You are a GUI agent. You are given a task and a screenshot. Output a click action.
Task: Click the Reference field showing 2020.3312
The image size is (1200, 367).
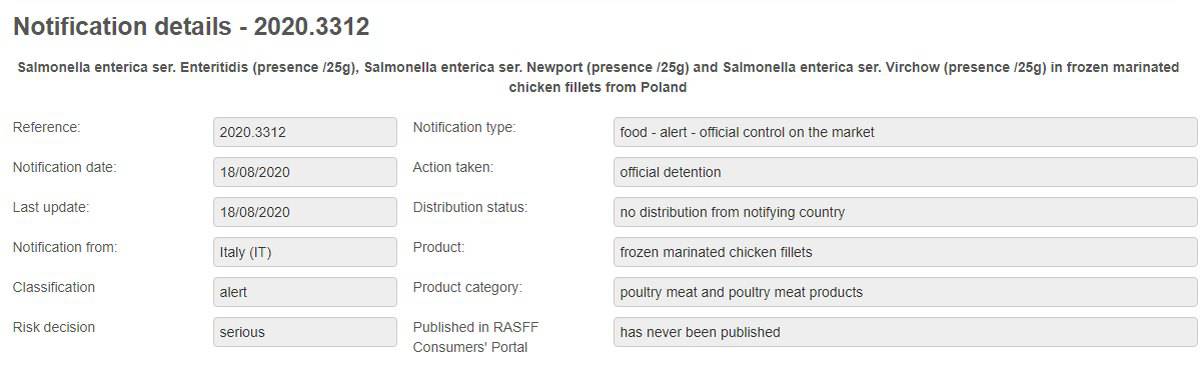[305, 132]
